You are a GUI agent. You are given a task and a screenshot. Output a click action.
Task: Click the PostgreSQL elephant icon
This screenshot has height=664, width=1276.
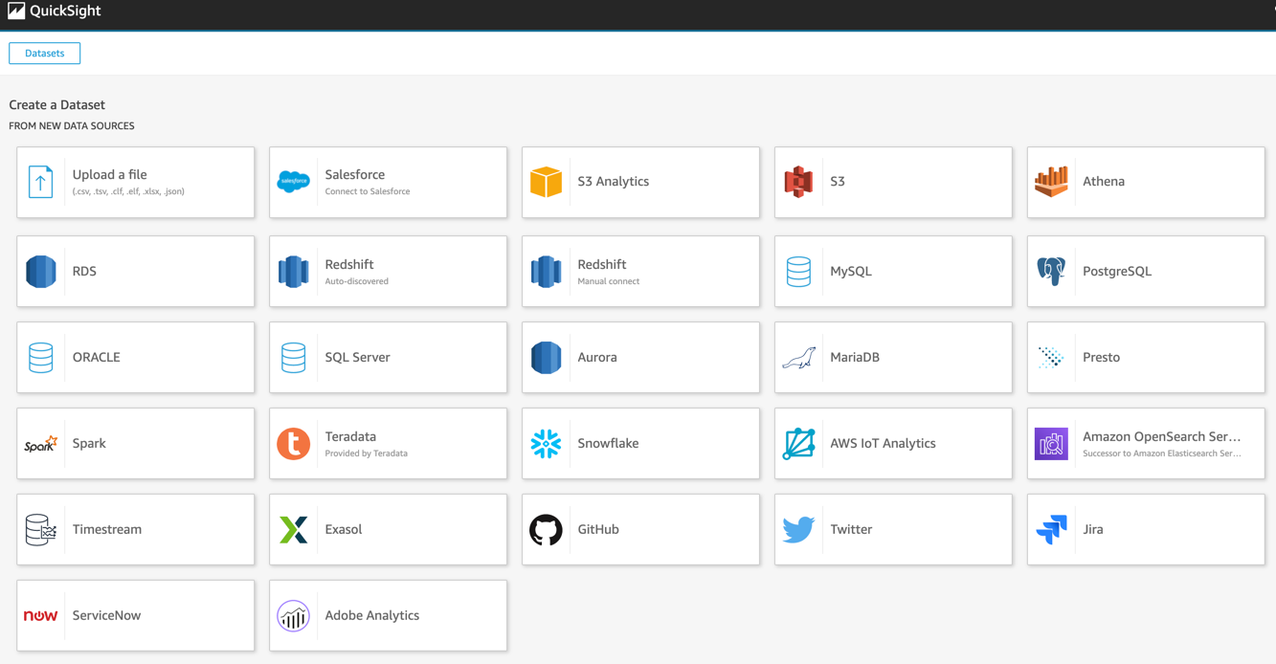click(1051, 272)
